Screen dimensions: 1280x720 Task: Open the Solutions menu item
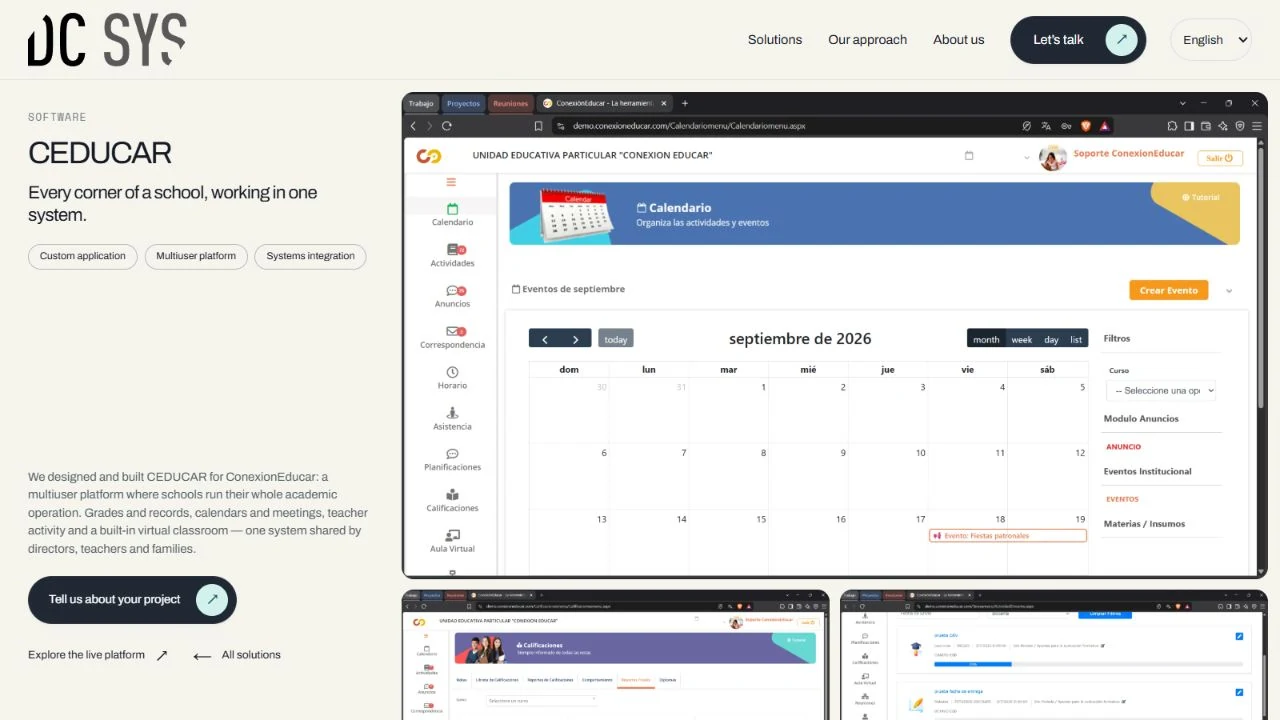click(x=775, y=40)
